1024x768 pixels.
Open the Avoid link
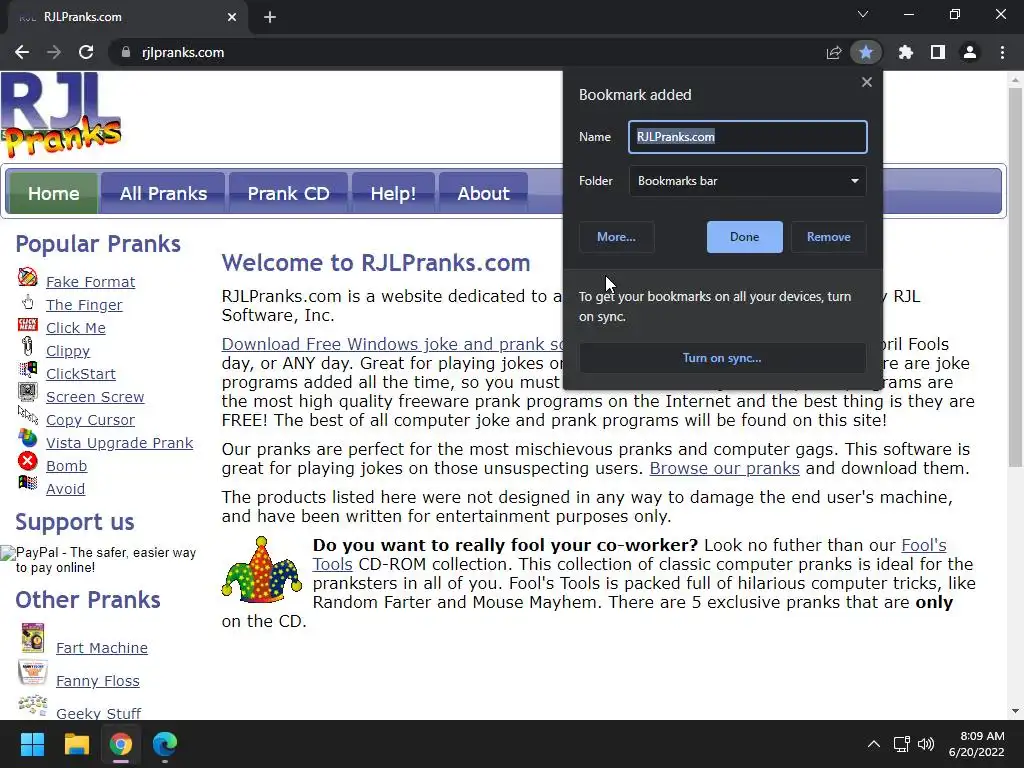point(65,489)
